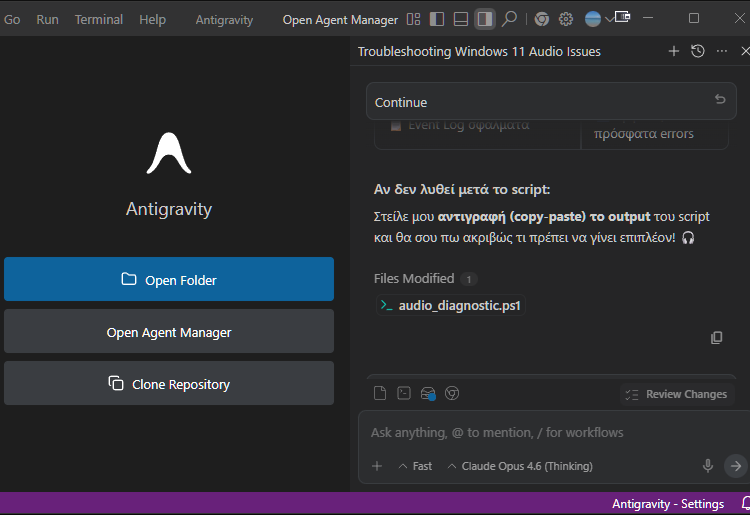Open settings via the gear icon

566,19
